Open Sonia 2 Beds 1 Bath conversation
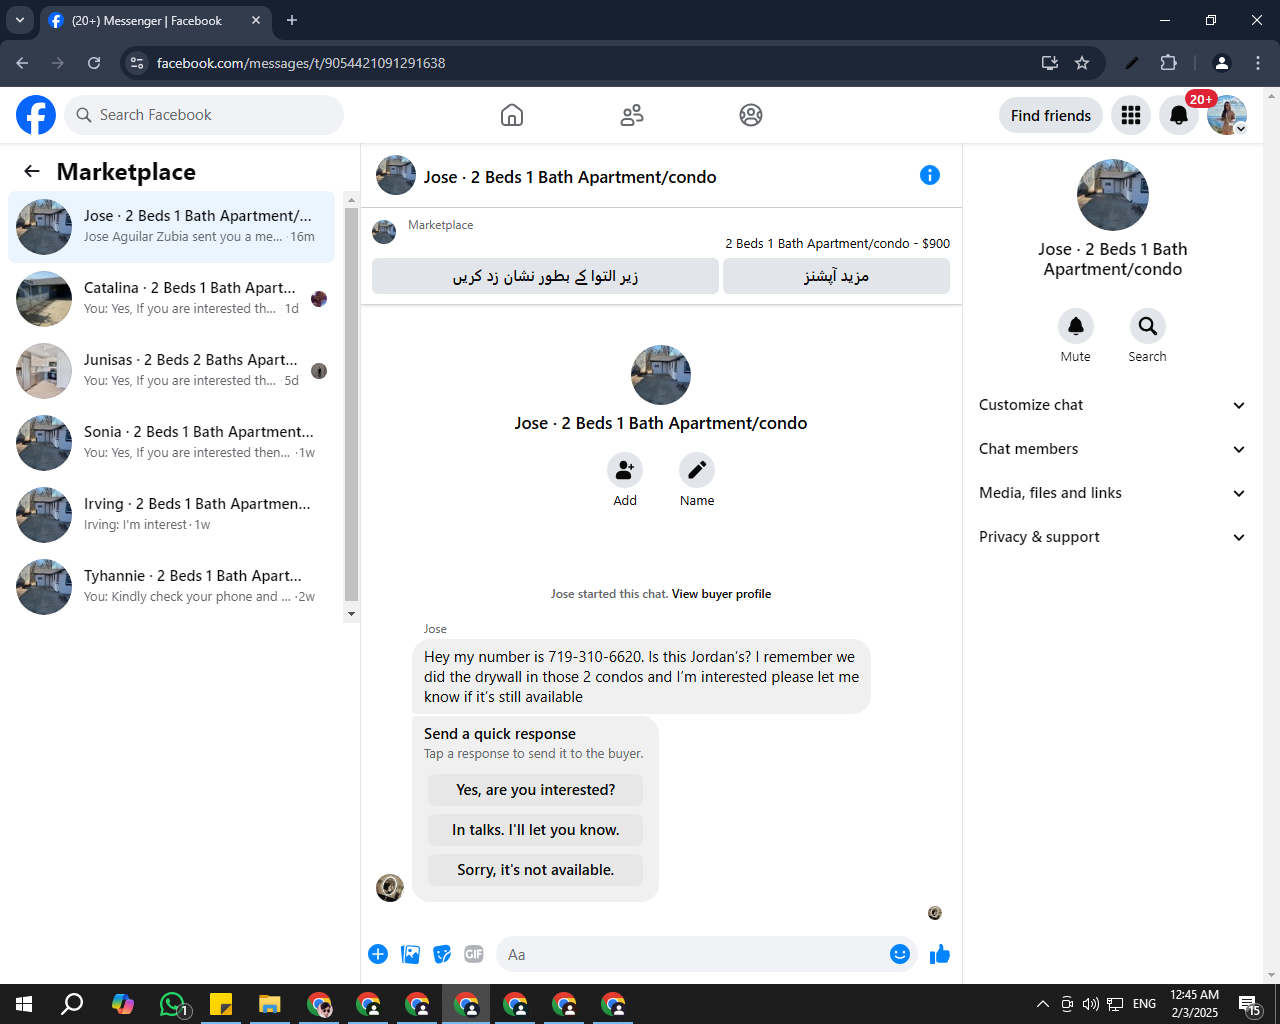1280x1024 pixels. (x=172, y=443)
